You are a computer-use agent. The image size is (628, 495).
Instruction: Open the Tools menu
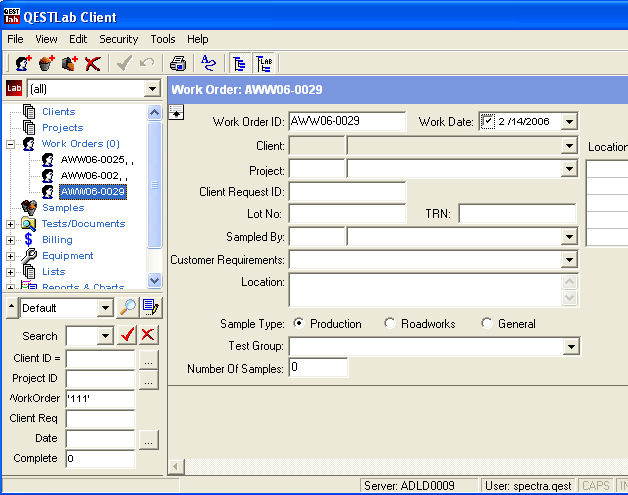click(162, 39)
